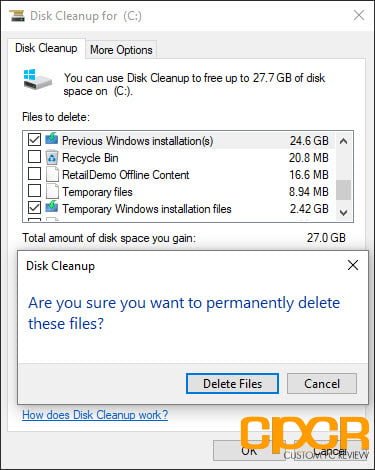Open the How does Disk Cleanup work link
The image size is (375, 470).
(95, 415)
